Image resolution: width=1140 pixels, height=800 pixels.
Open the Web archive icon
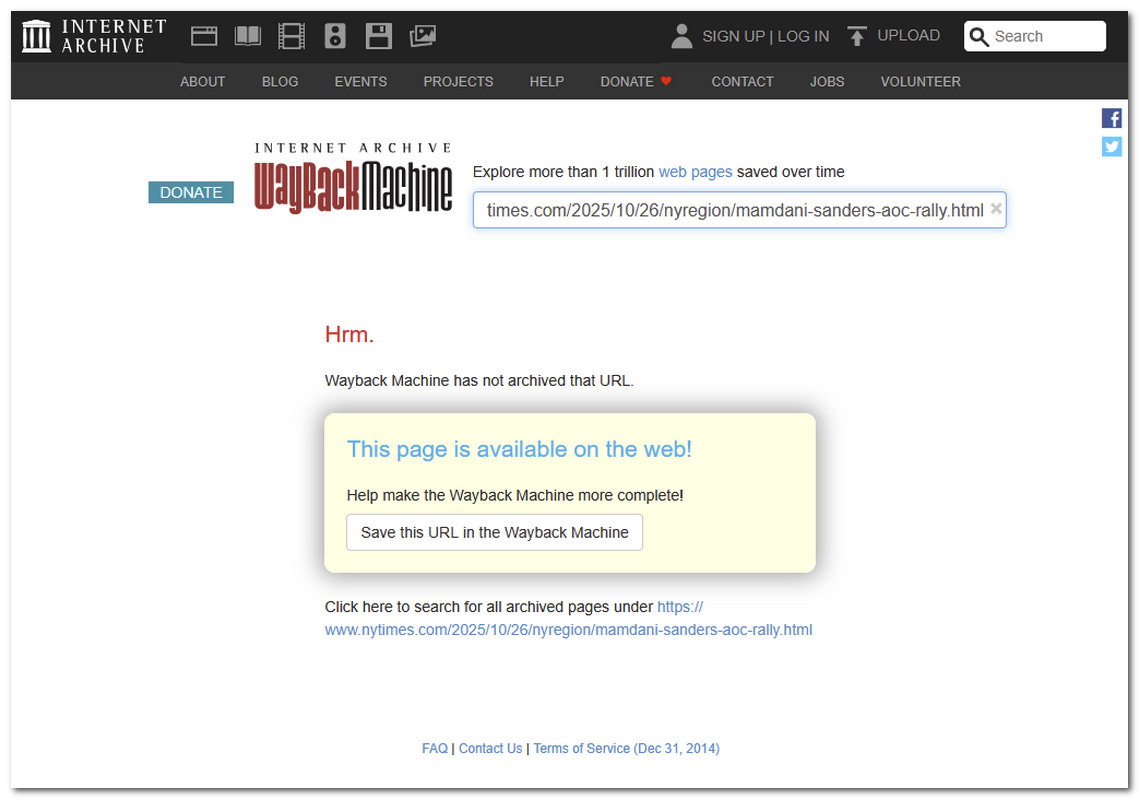click(x=204, y=36)
